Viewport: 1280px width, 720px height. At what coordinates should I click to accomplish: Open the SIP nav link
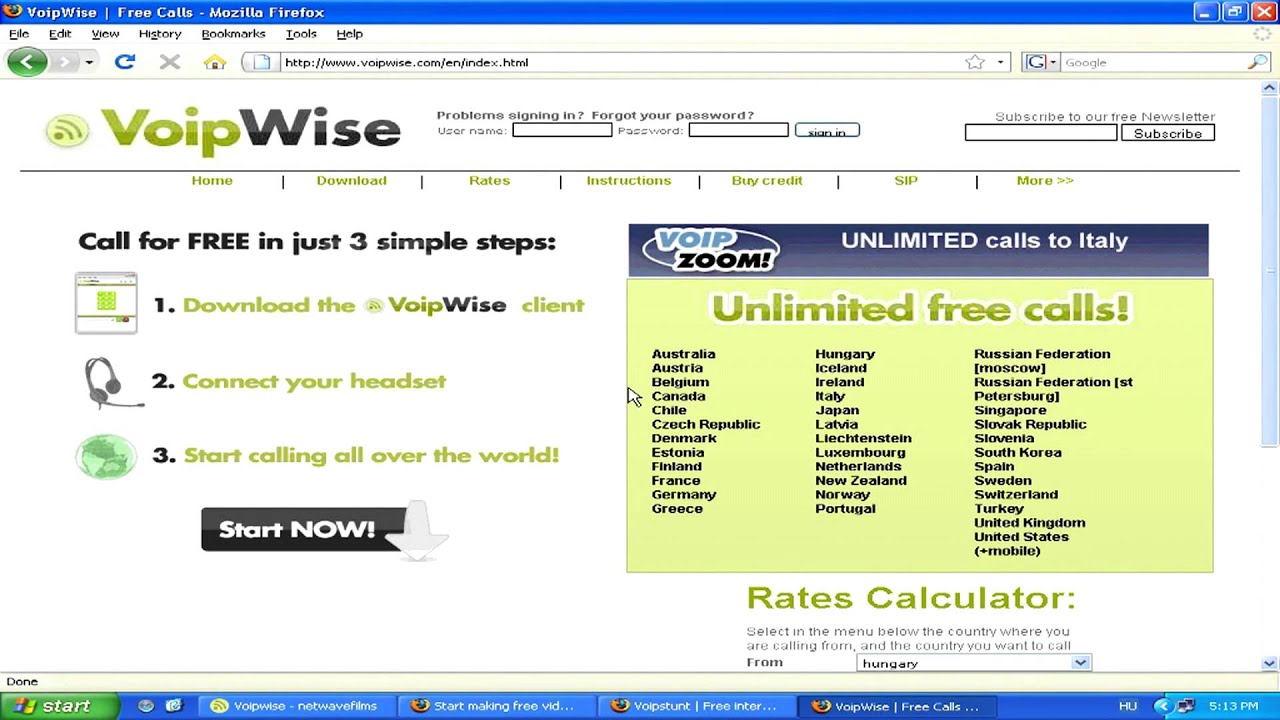(906, 180)
